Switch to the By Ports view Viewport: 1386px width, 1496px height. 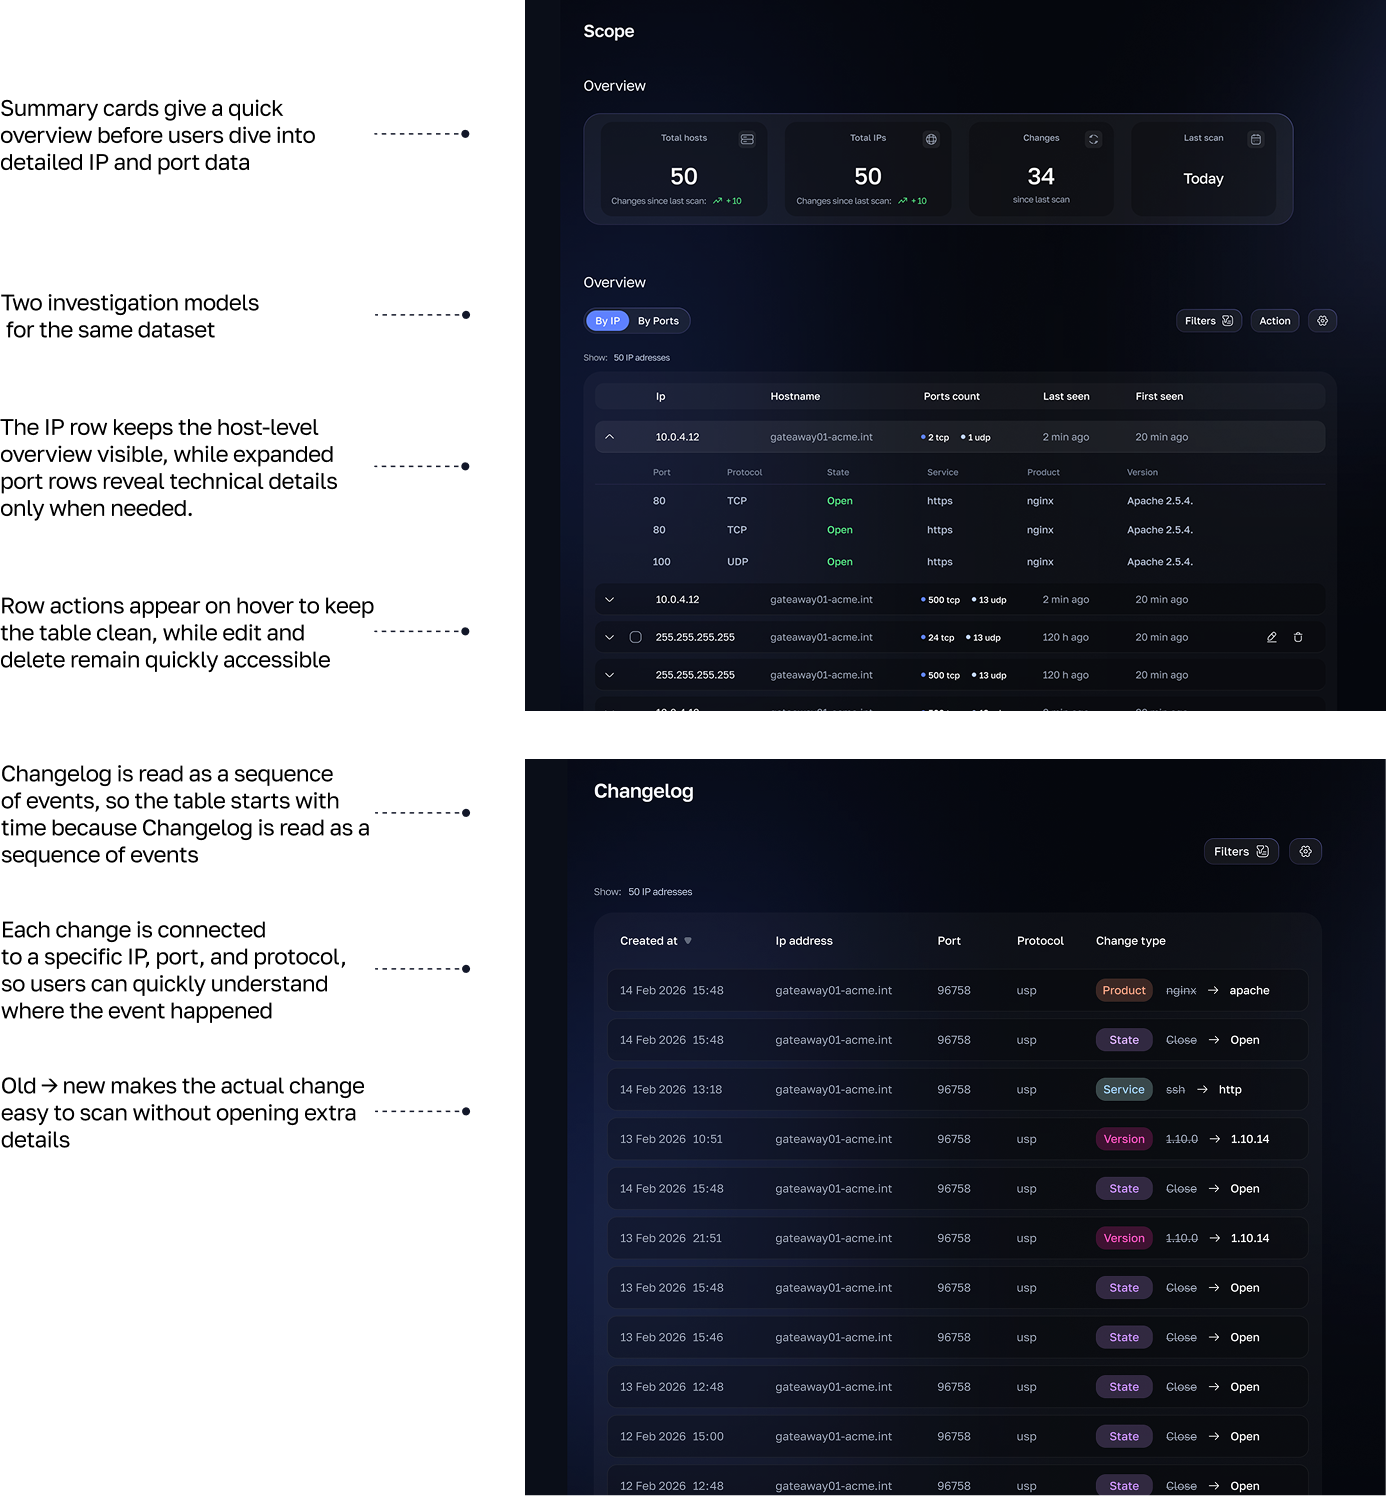point(658,321)
